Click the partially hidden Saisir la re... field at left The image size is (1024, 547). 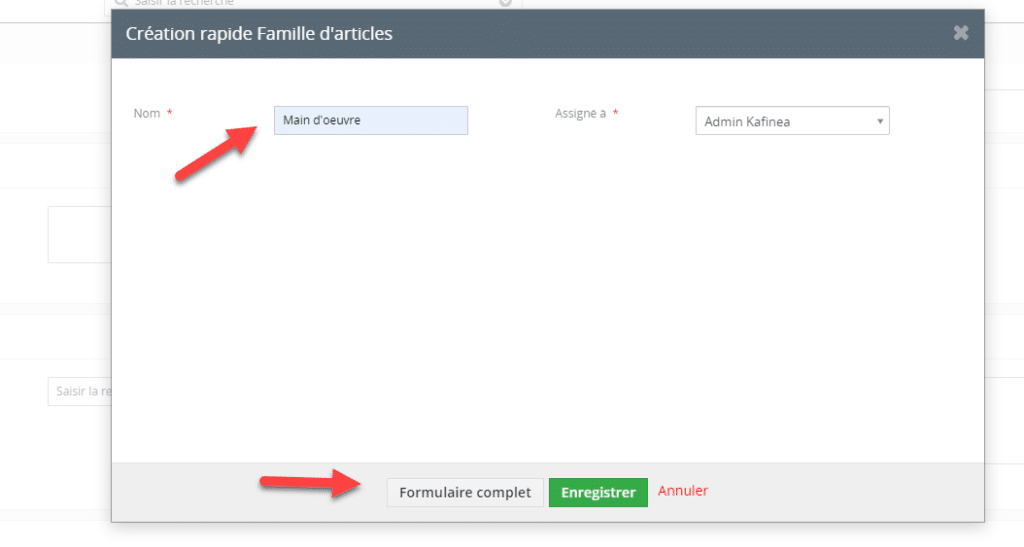[x=80, y=391]
